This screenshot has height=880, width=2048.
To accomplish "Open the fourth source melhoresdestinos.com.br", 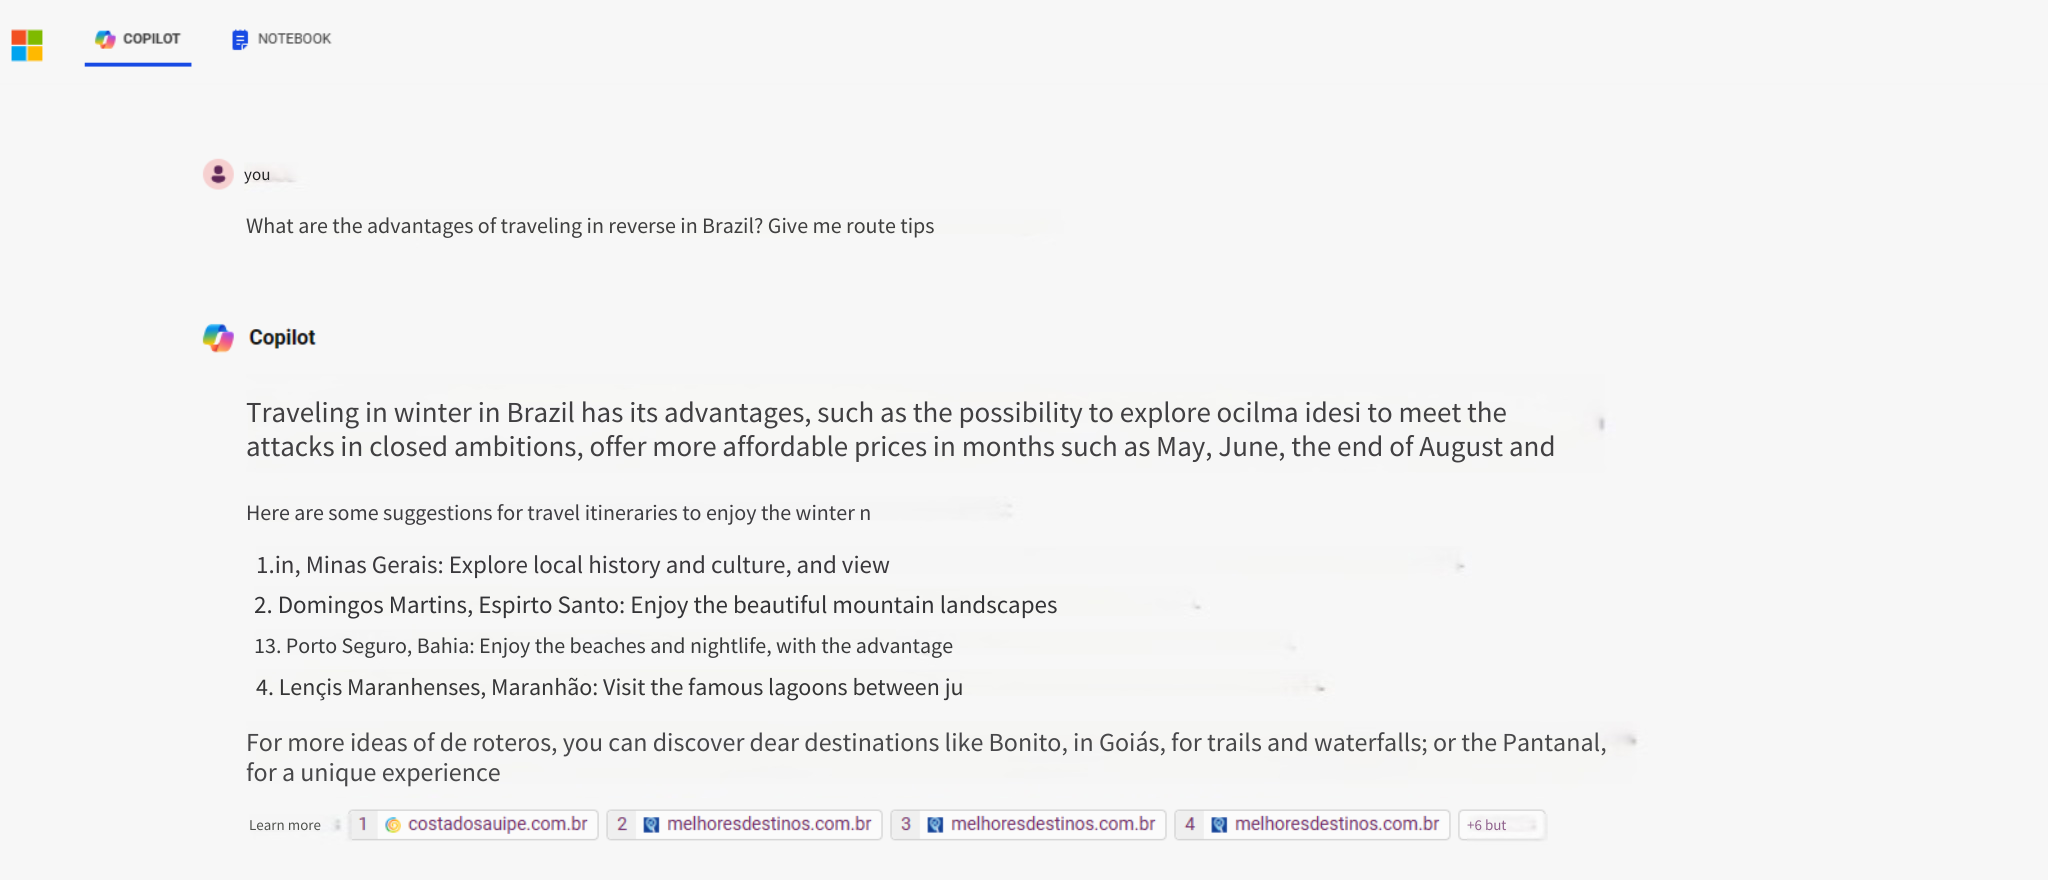I will [1336, 824].
